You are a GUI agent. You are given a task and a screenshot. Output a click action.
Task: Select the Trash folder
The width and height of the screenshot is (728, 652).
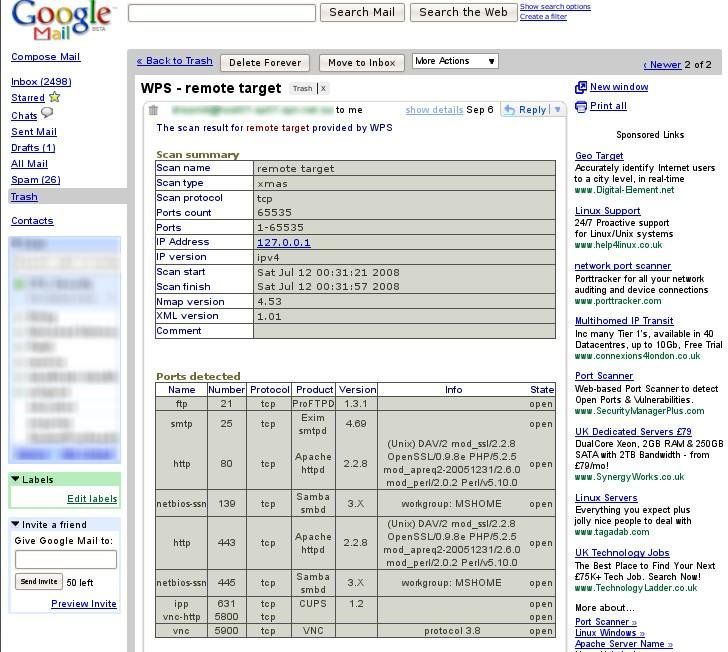click(24, 197)
